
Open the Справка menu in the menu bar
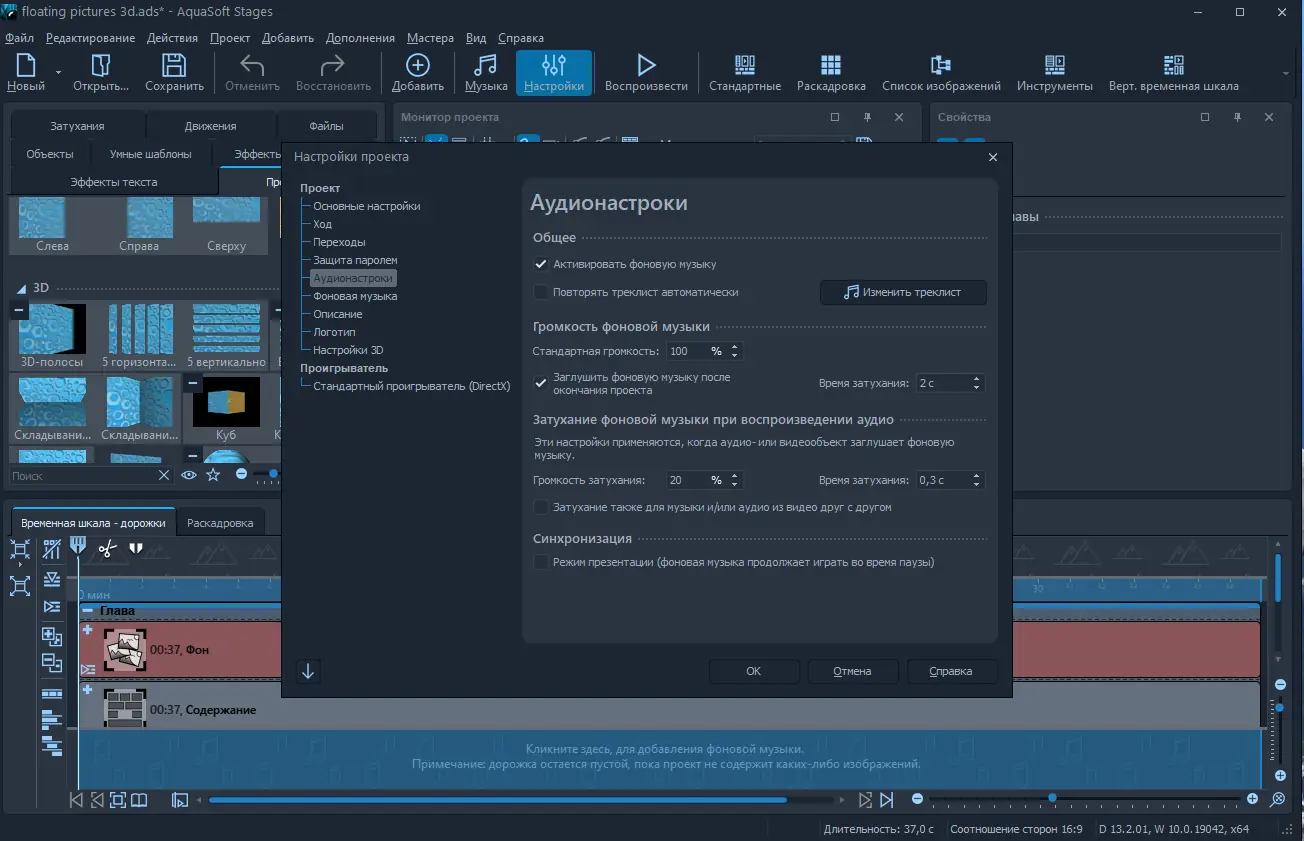click(x=521, y=38)
